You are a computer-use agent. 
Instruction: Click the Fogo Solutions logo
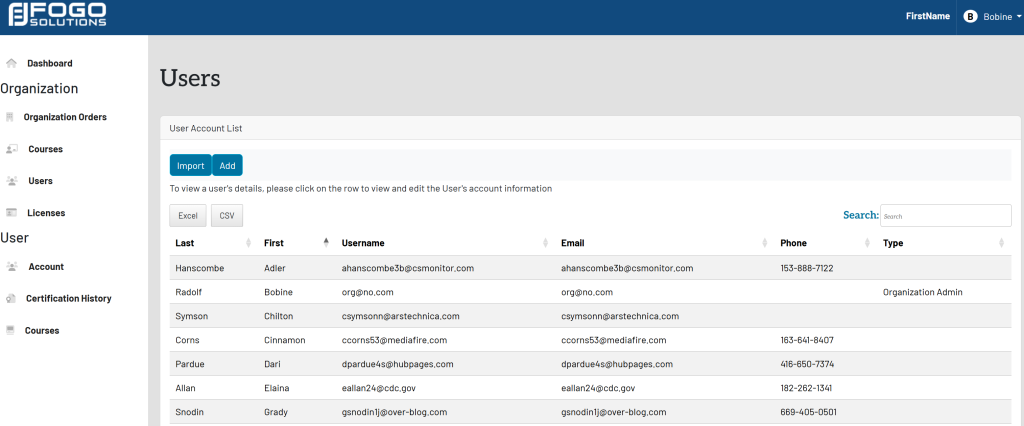coord(57,16)
